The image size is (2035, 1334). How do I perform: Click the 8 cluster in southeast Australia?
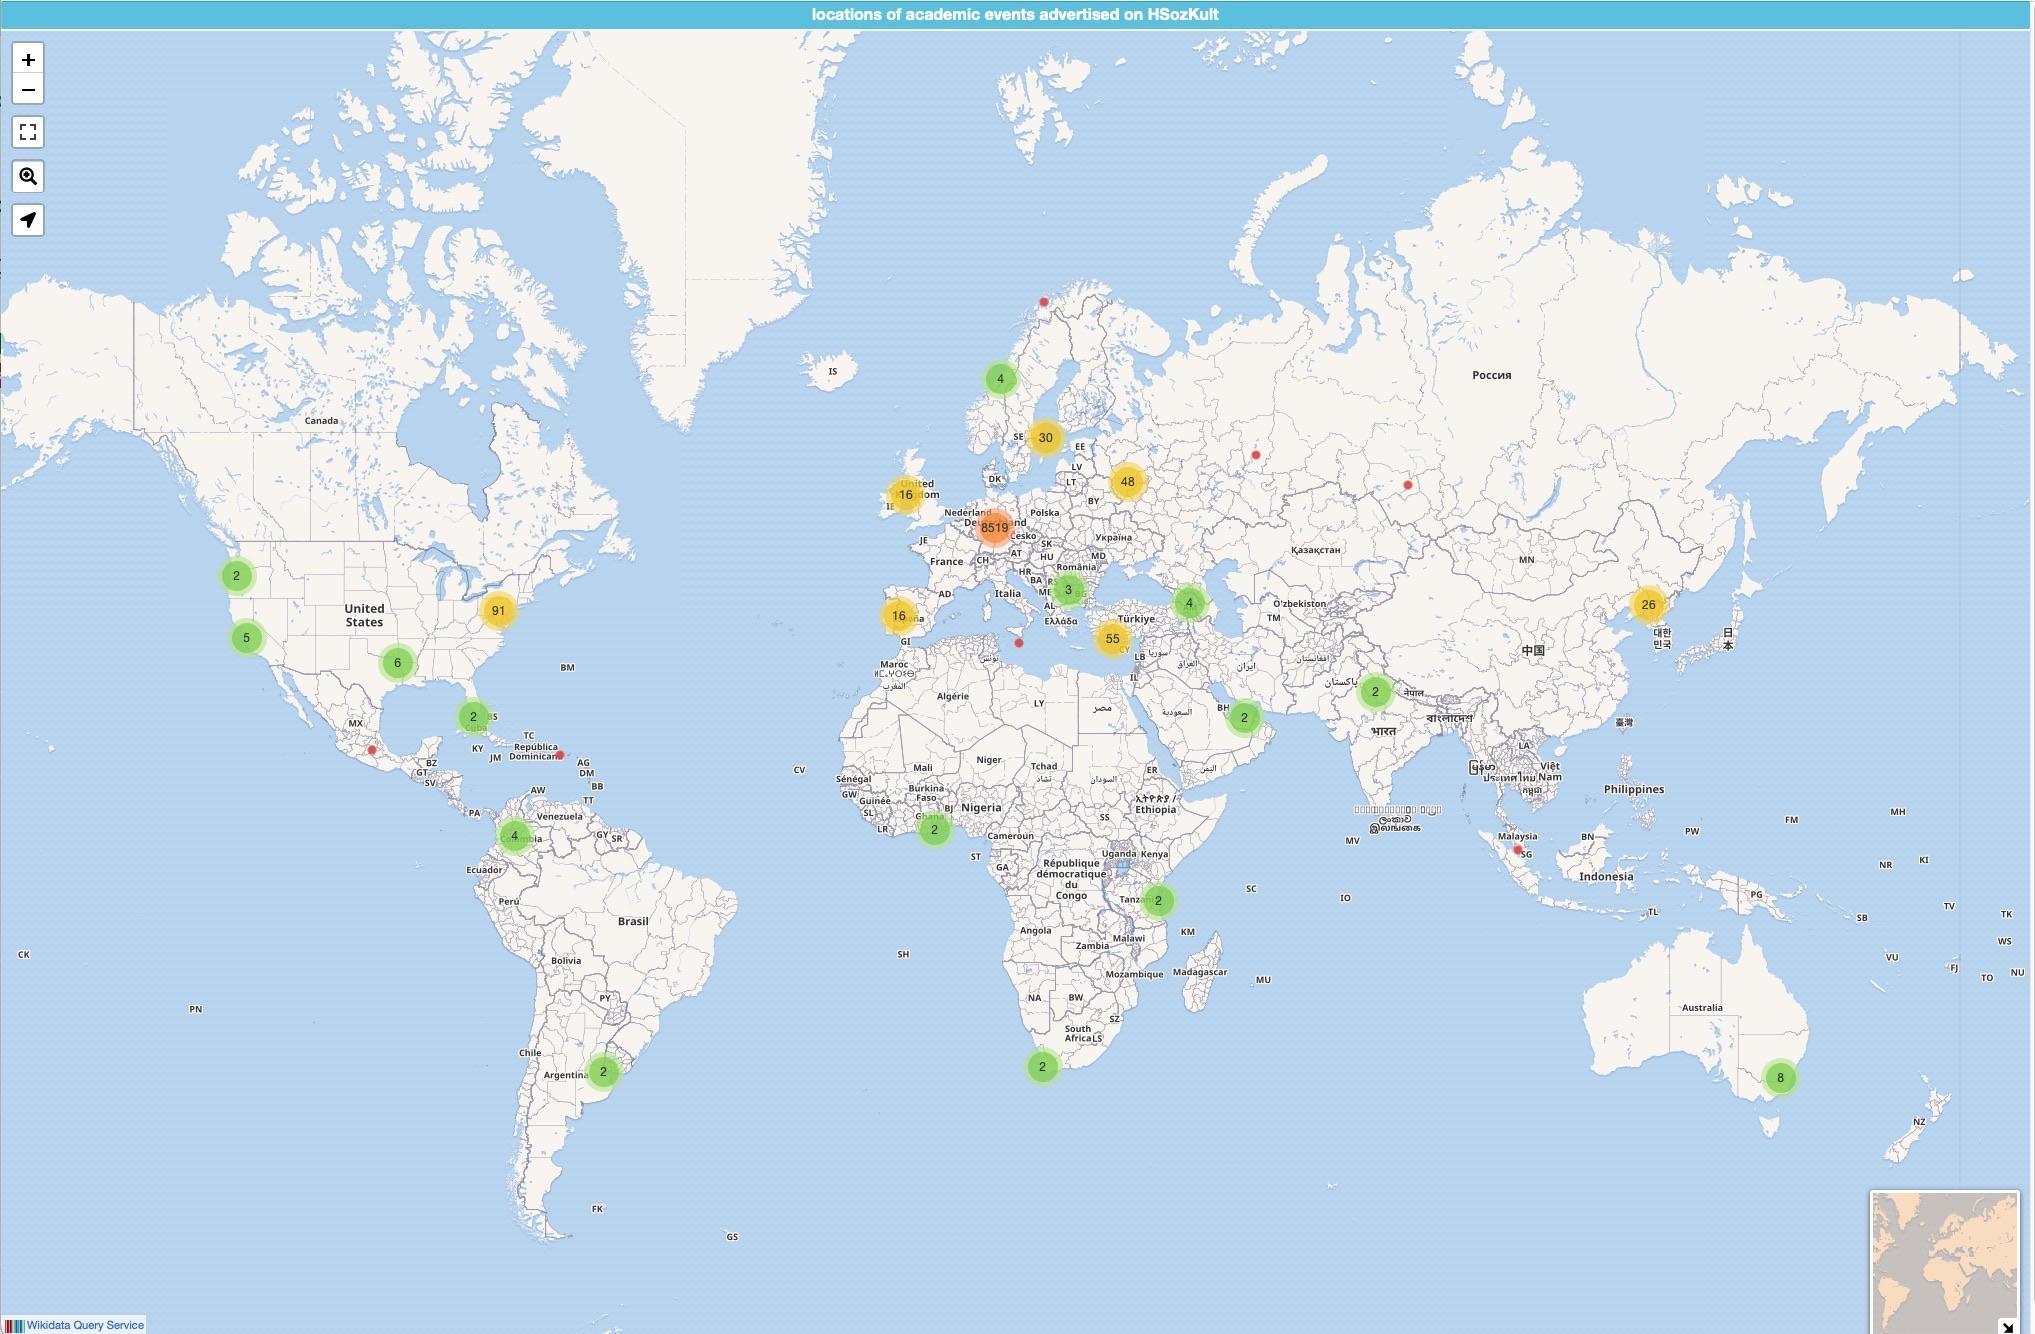(1780, 1078)
